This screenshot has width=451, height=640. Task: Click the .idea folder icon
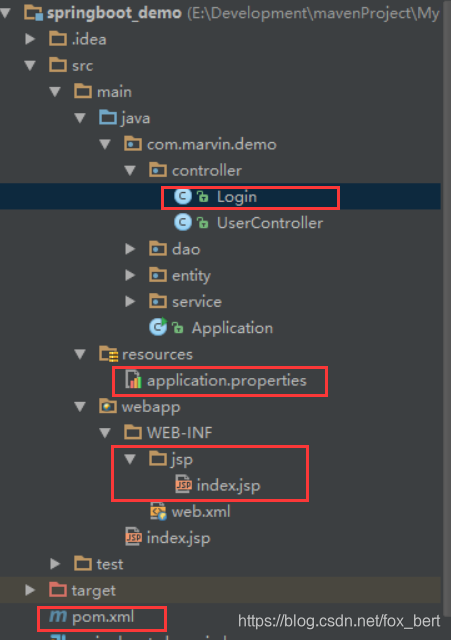coord(58,39)
